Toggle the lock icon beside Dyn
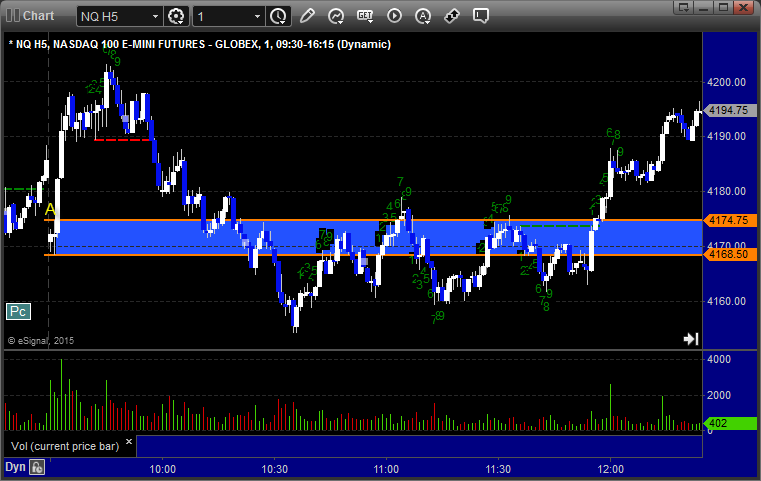 point(37,467)
